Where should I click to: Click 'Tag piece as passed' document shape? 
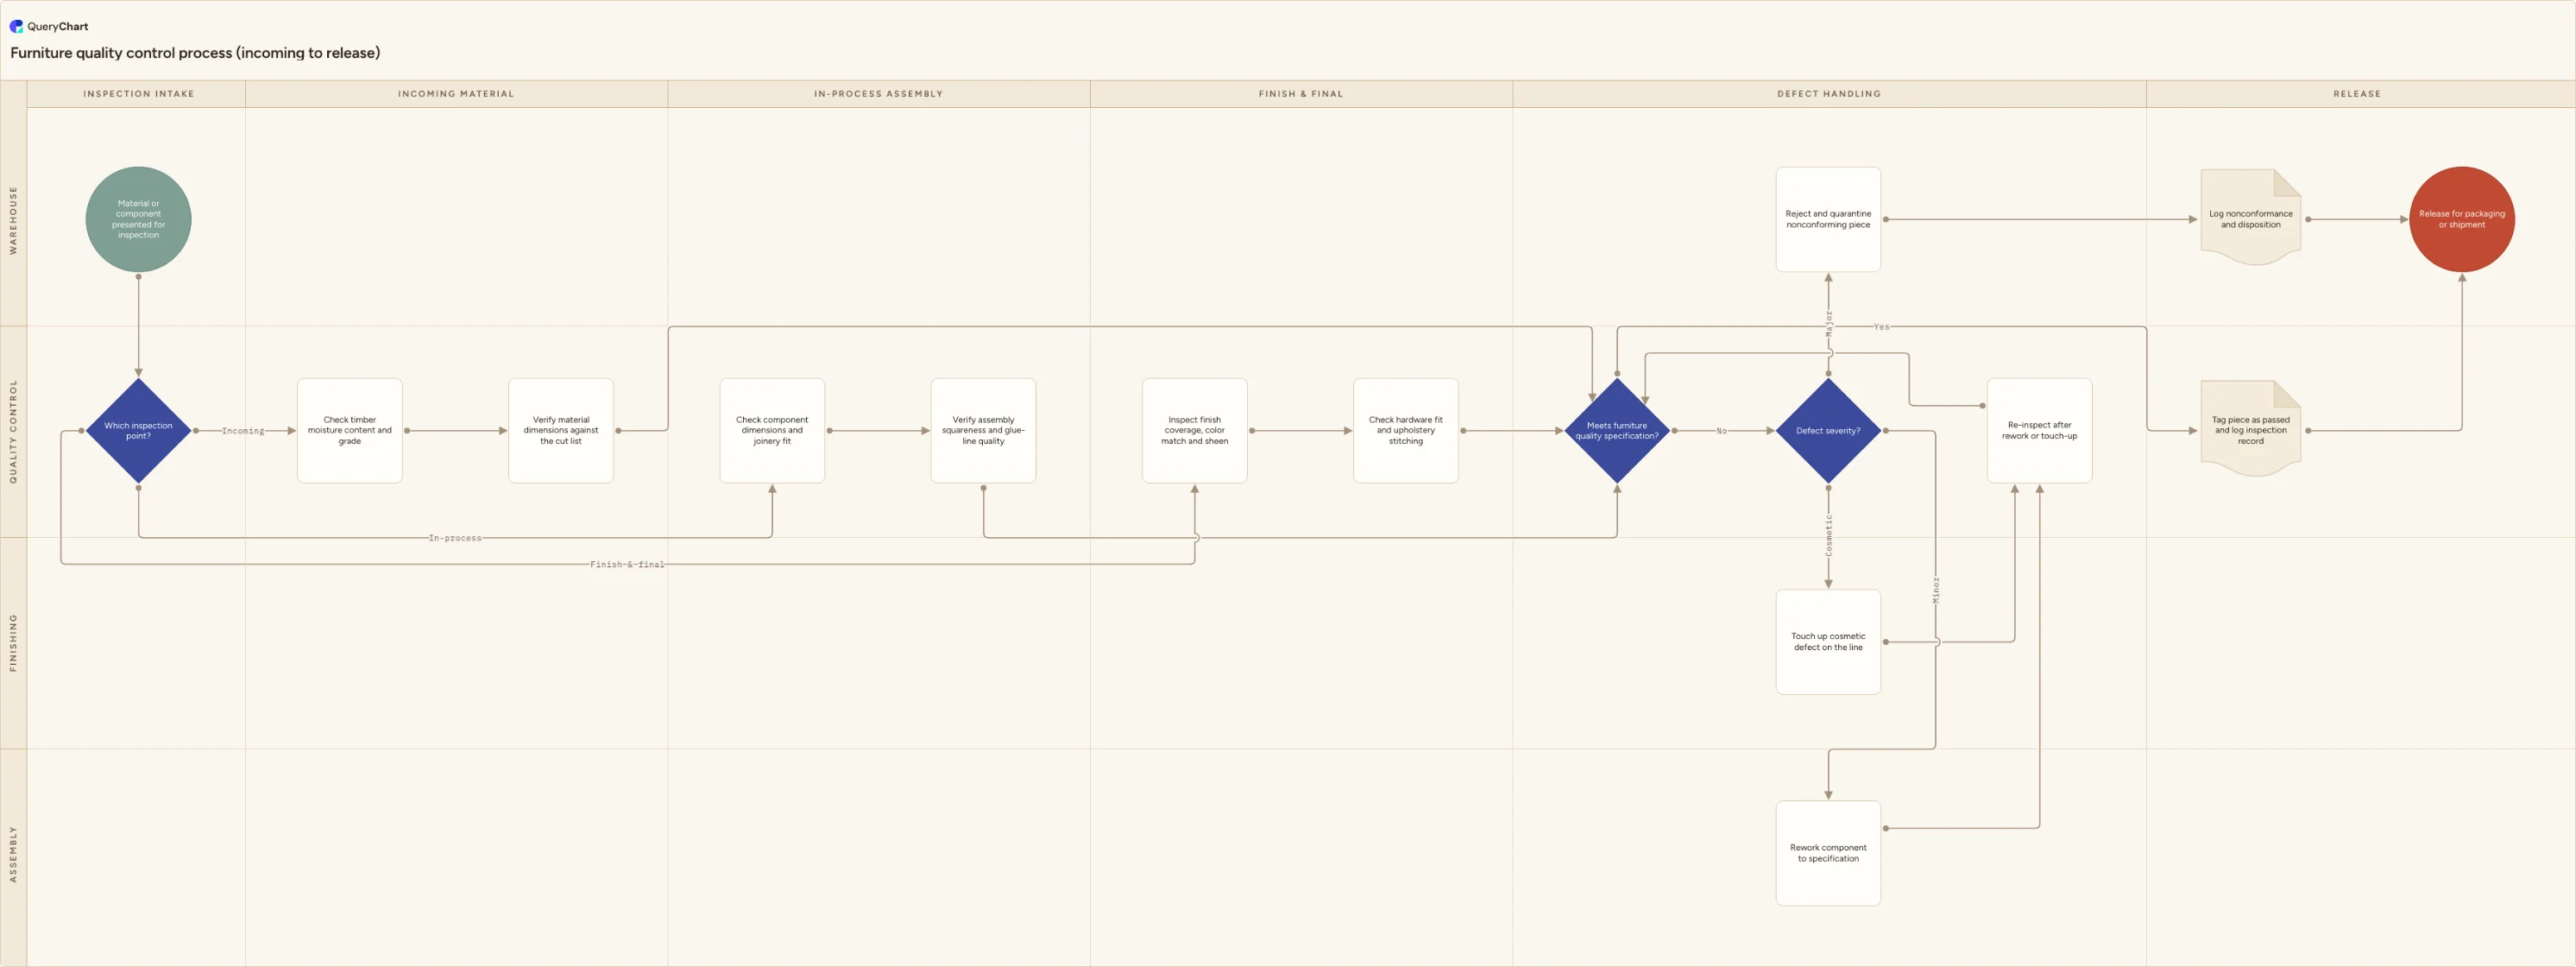pyautogui.click(x=2251, y=428)
